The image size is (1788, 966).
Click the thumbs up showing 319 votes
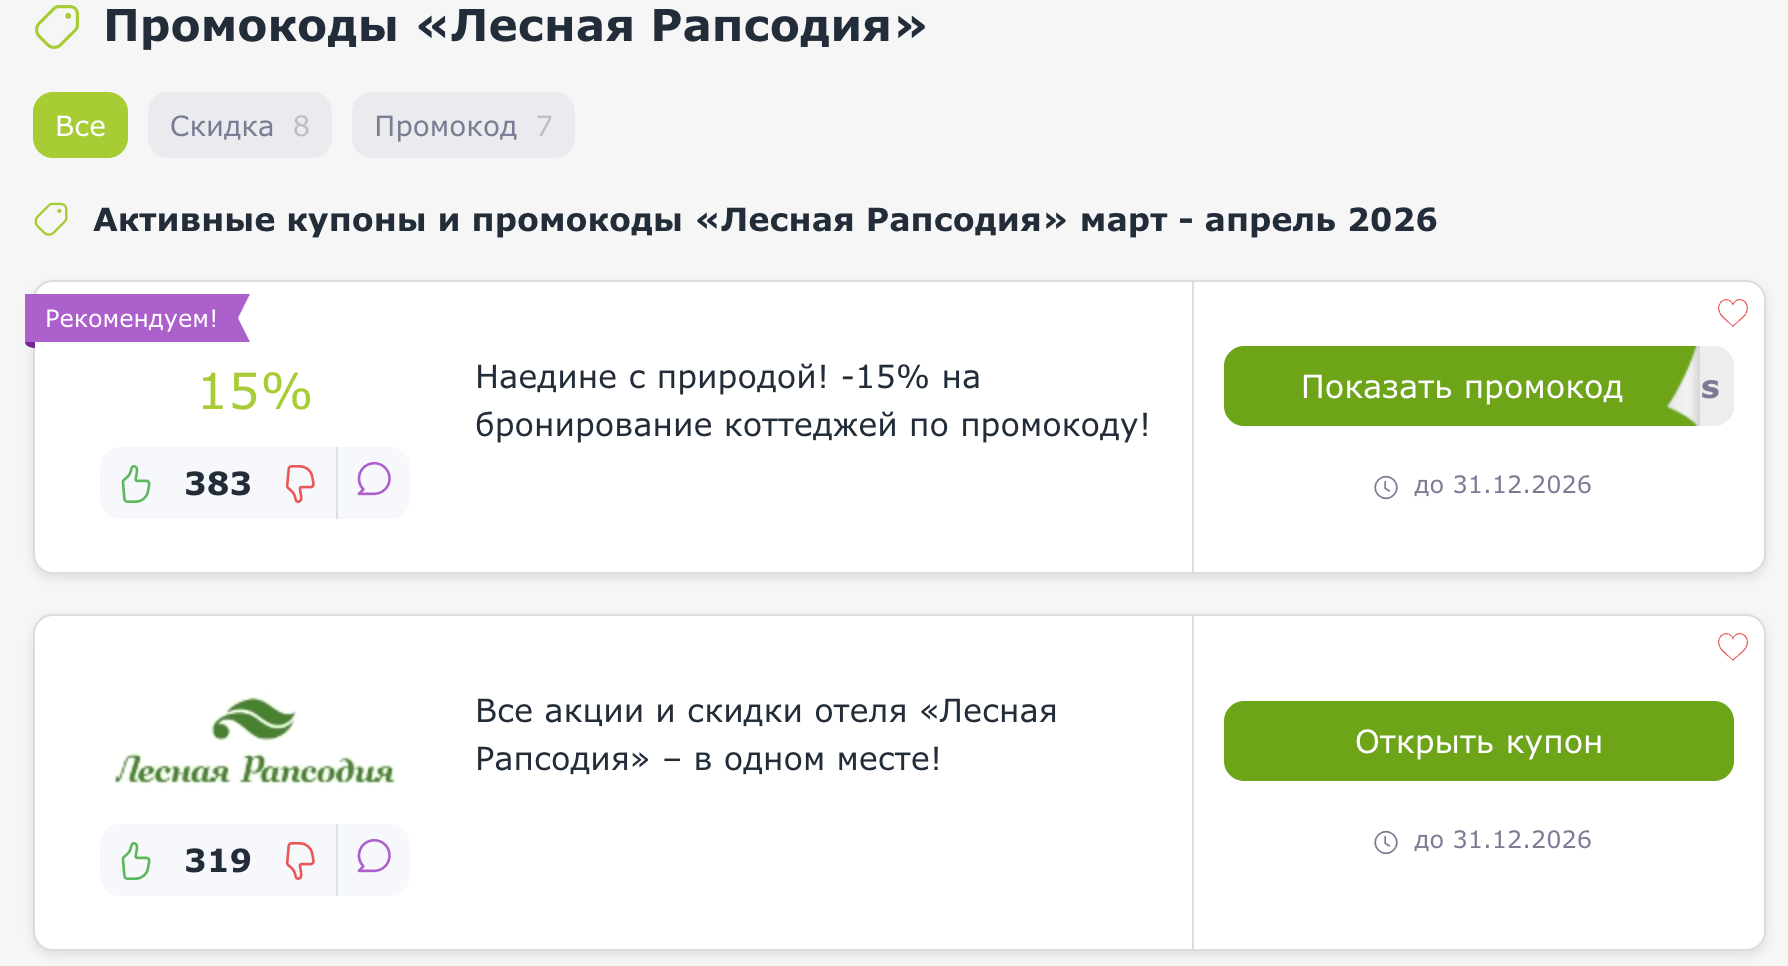click(136, 859)
